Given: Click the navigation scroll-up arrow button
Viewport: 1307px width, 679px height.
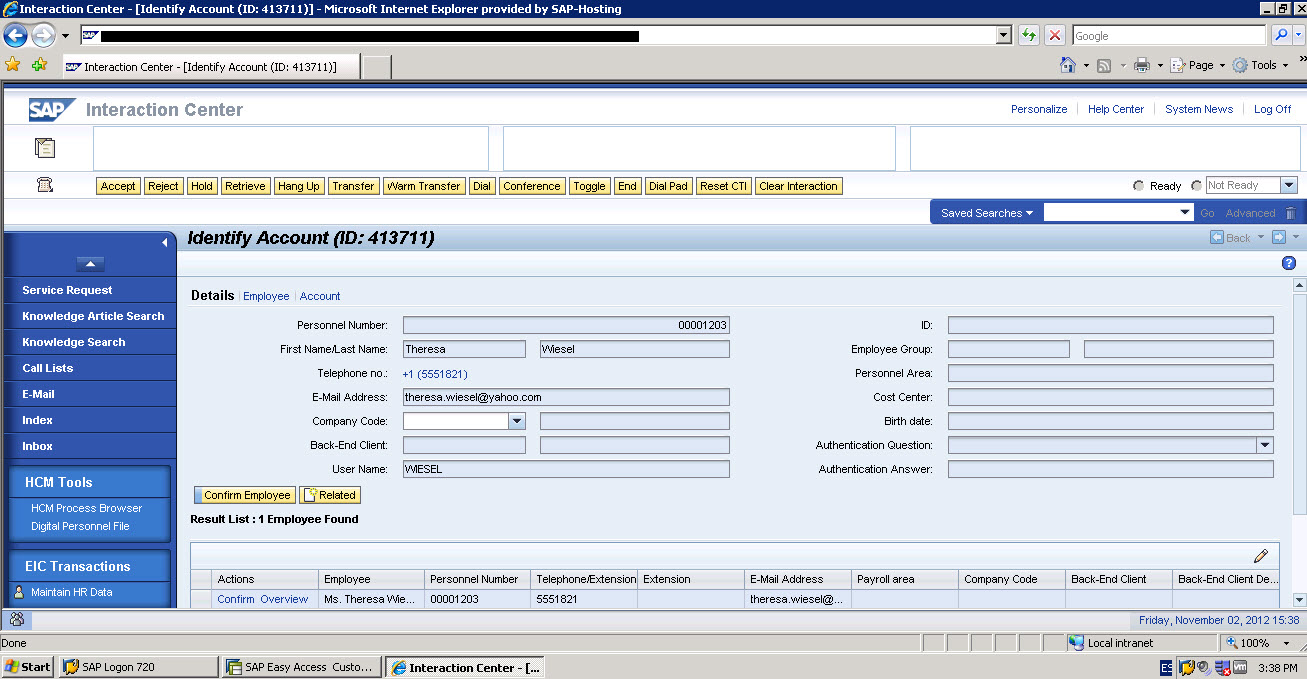Looking at the screenshot, I should tap(90, 264).
